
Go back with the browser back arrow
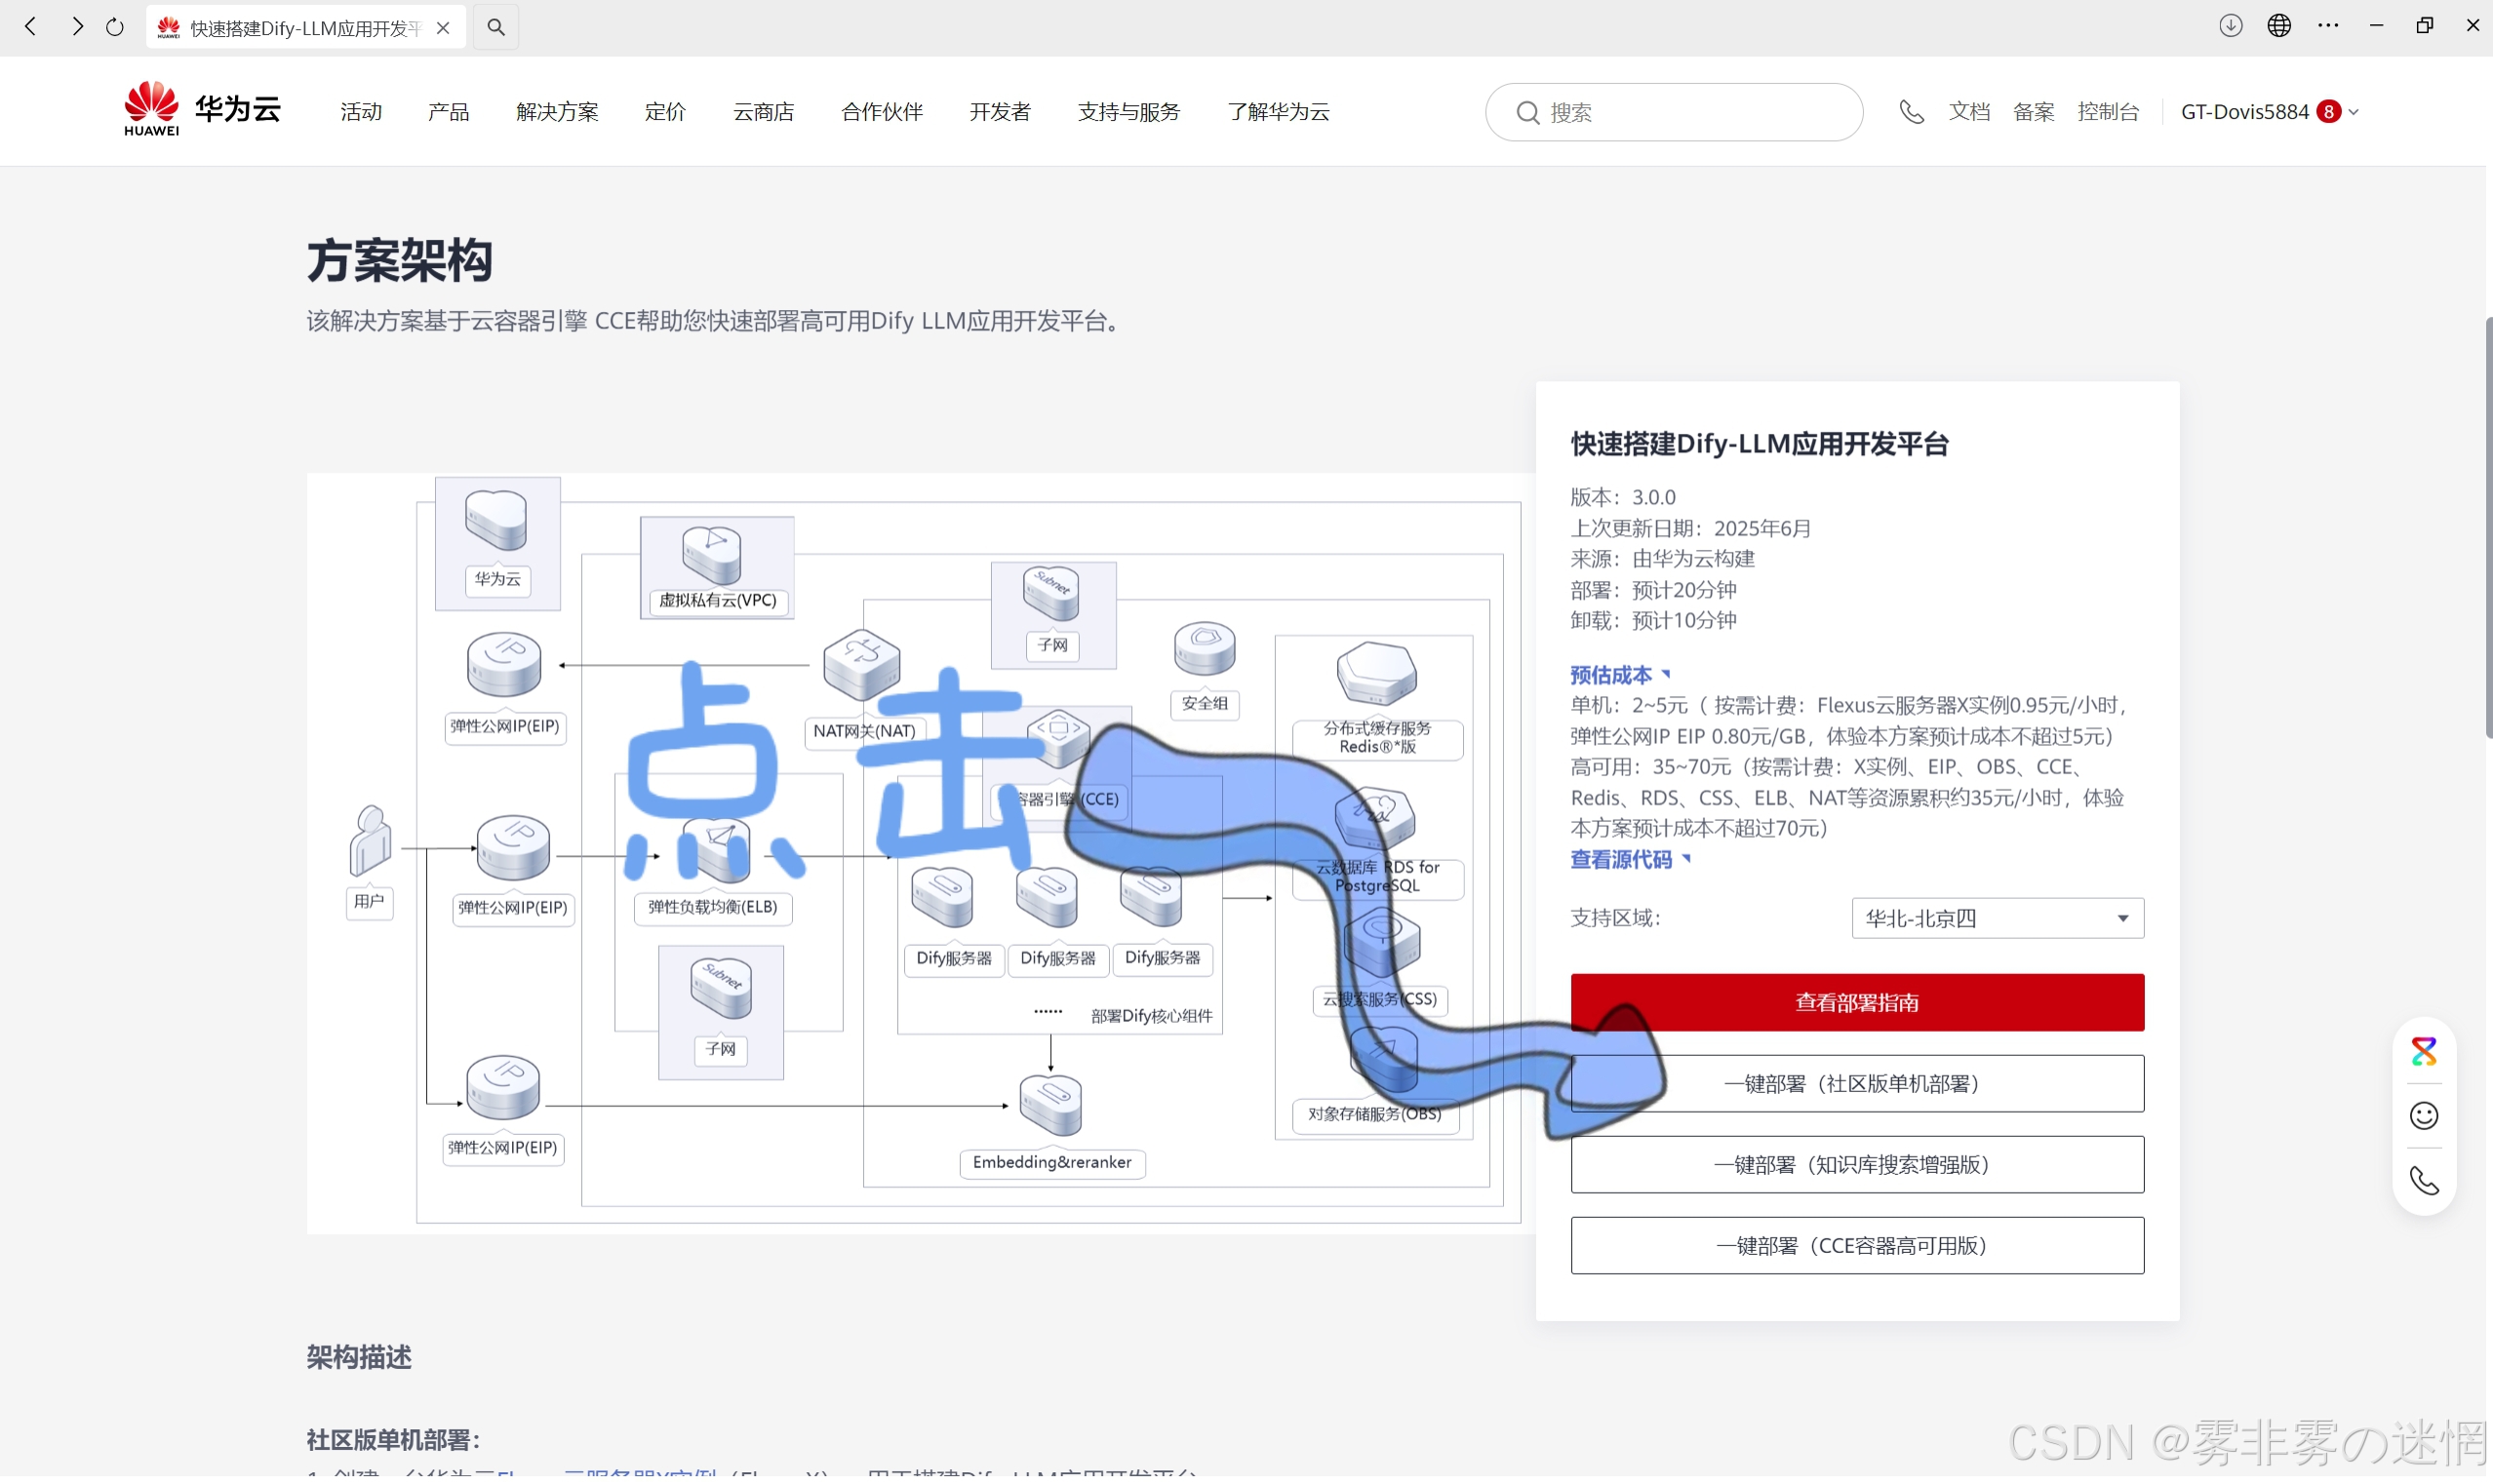coord(30,27)
